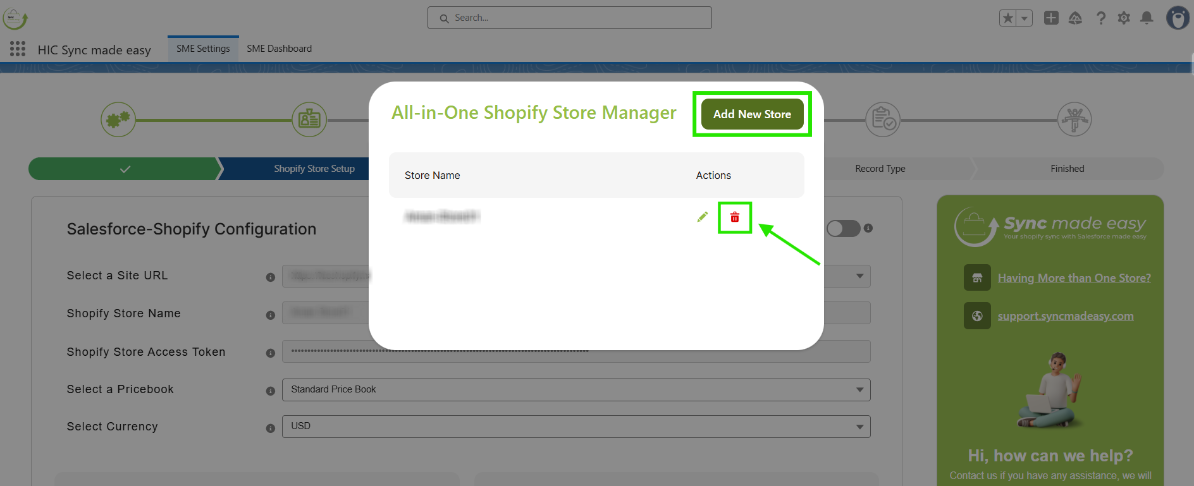
Task: Open the Help question mark icon
Action: pyautogui.click(x=1100, y=18)
